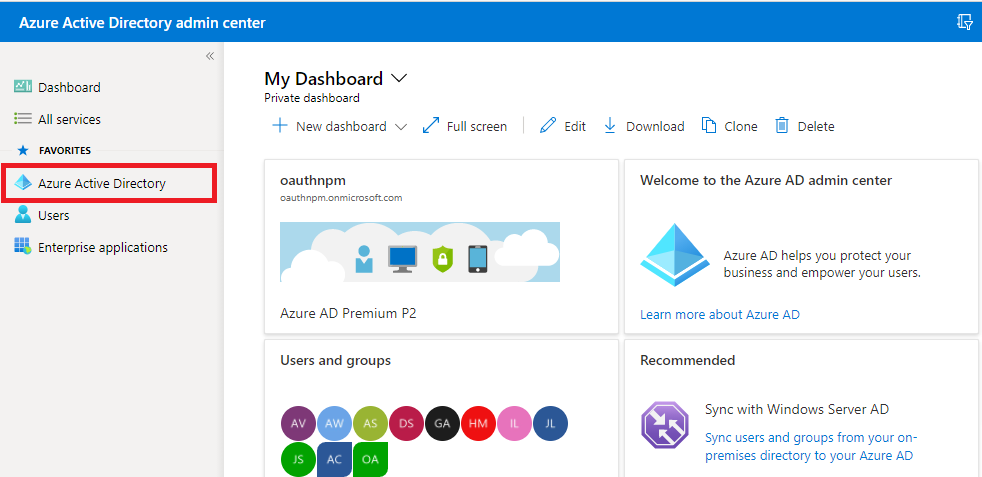Screen dimensions: 982x477
Task: Click the Edit pencil icon
Action: click(548, 126)
